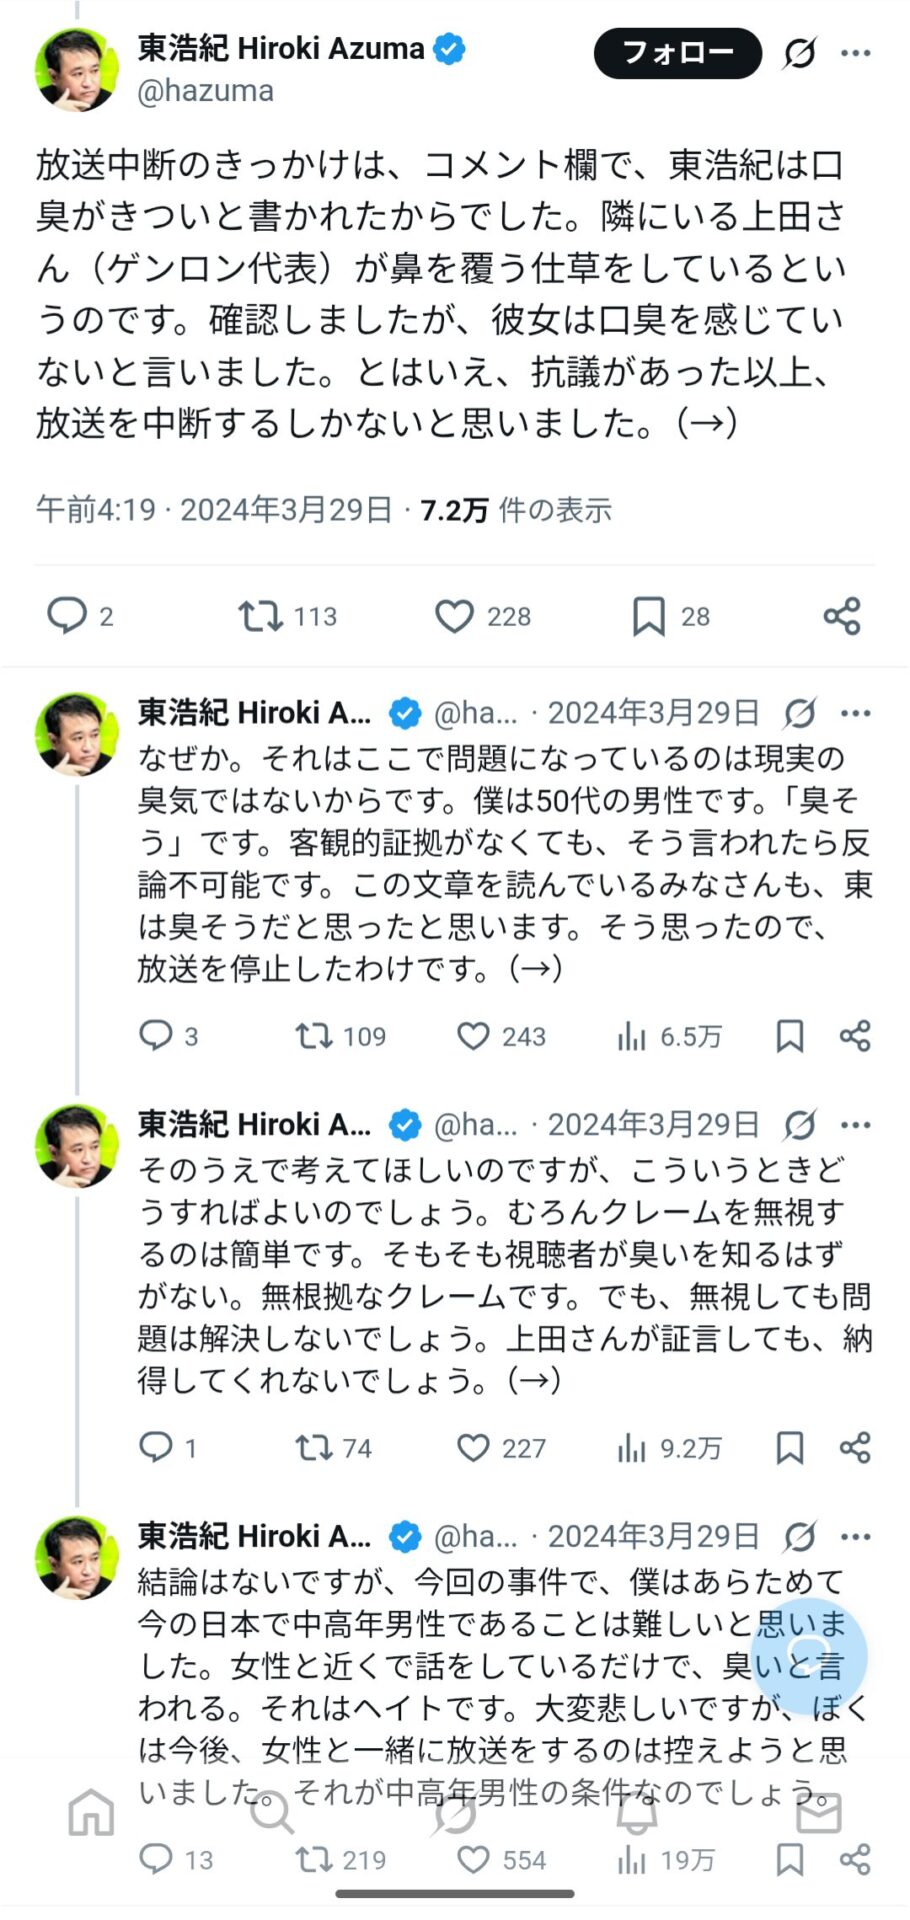The height and width of the screenshot is (1920, 910).
Task: Open three-dot menu on main post
Action: point(856,53)
